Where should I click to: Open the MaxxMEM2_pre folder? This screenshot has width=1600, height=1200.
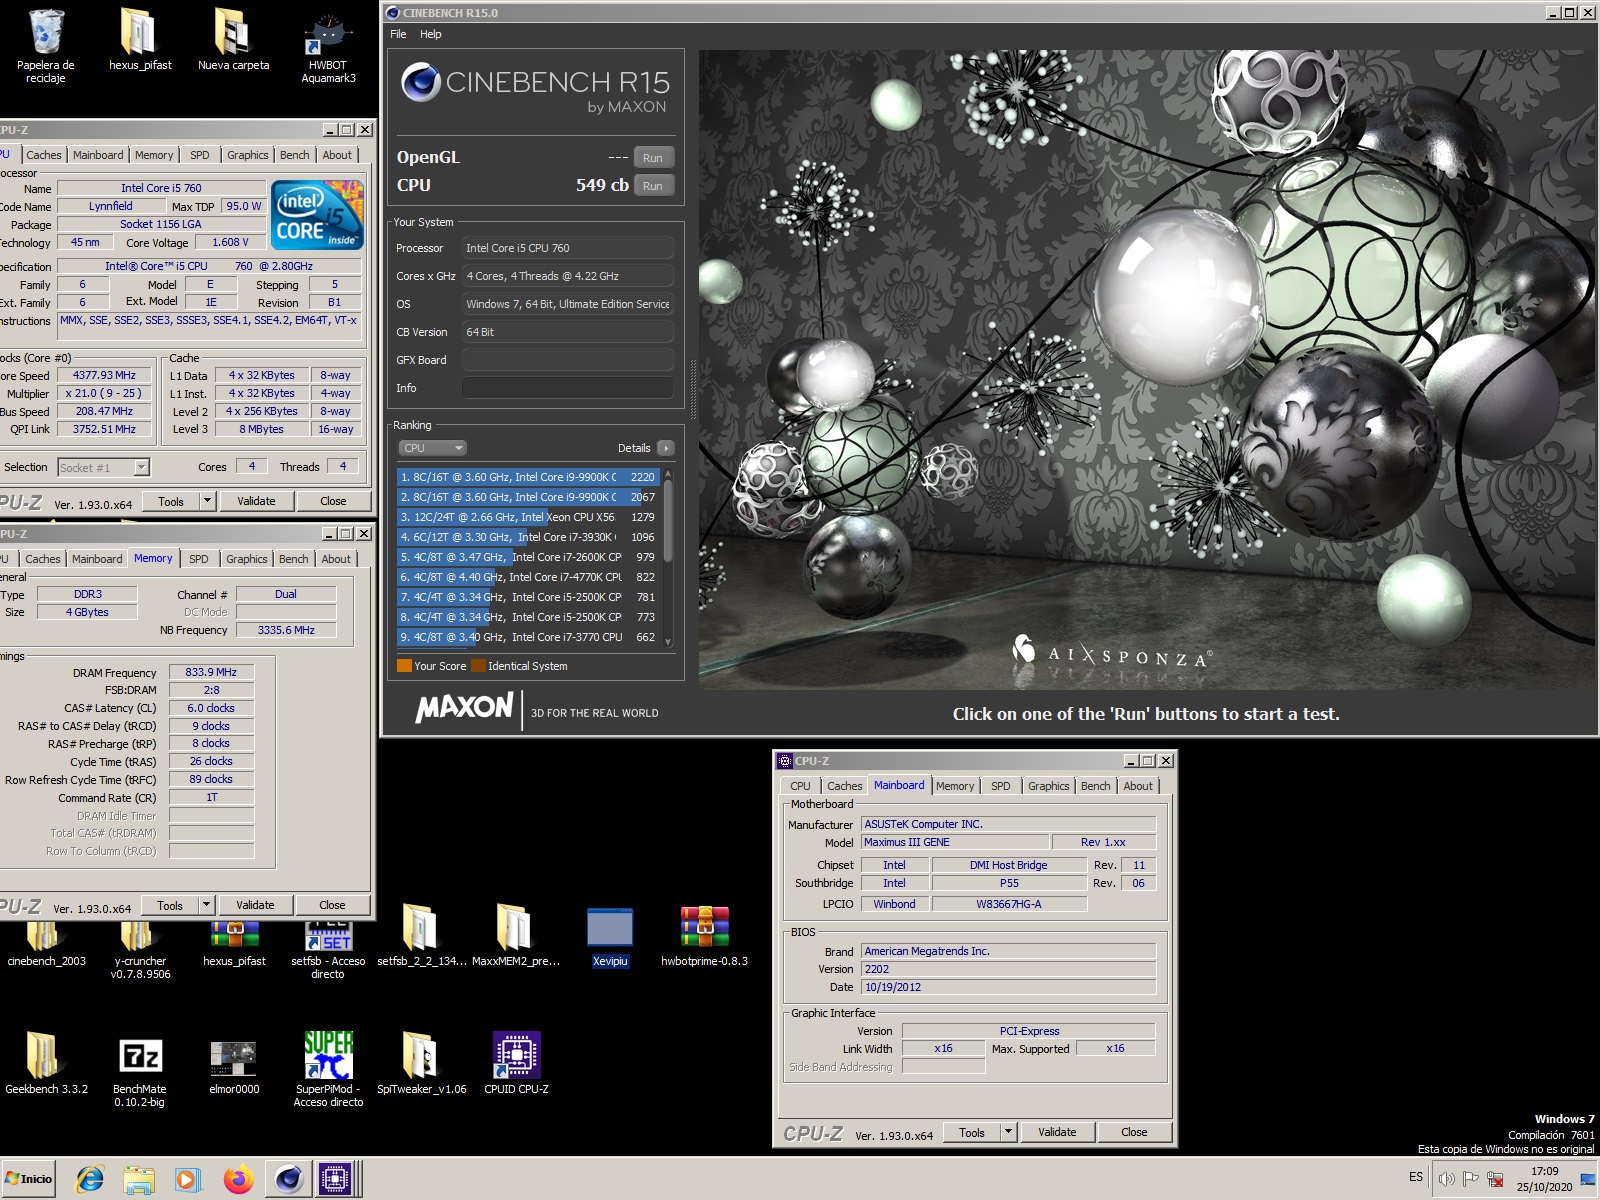click(515, 936)
